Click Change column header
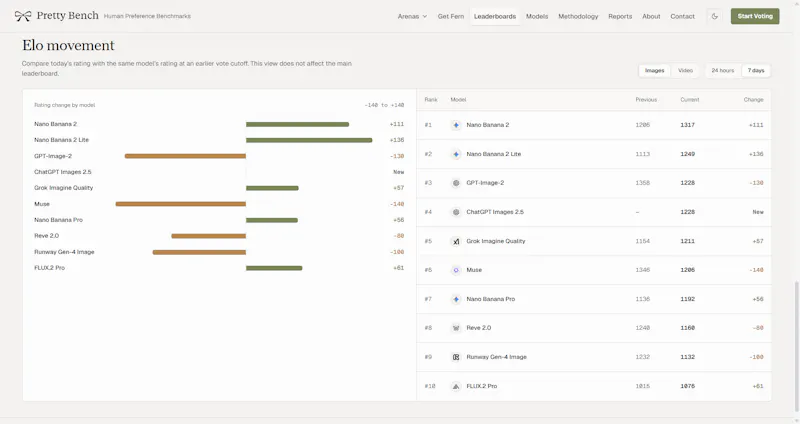The width and height of the screenshot is (800, 424). [754, 99]
